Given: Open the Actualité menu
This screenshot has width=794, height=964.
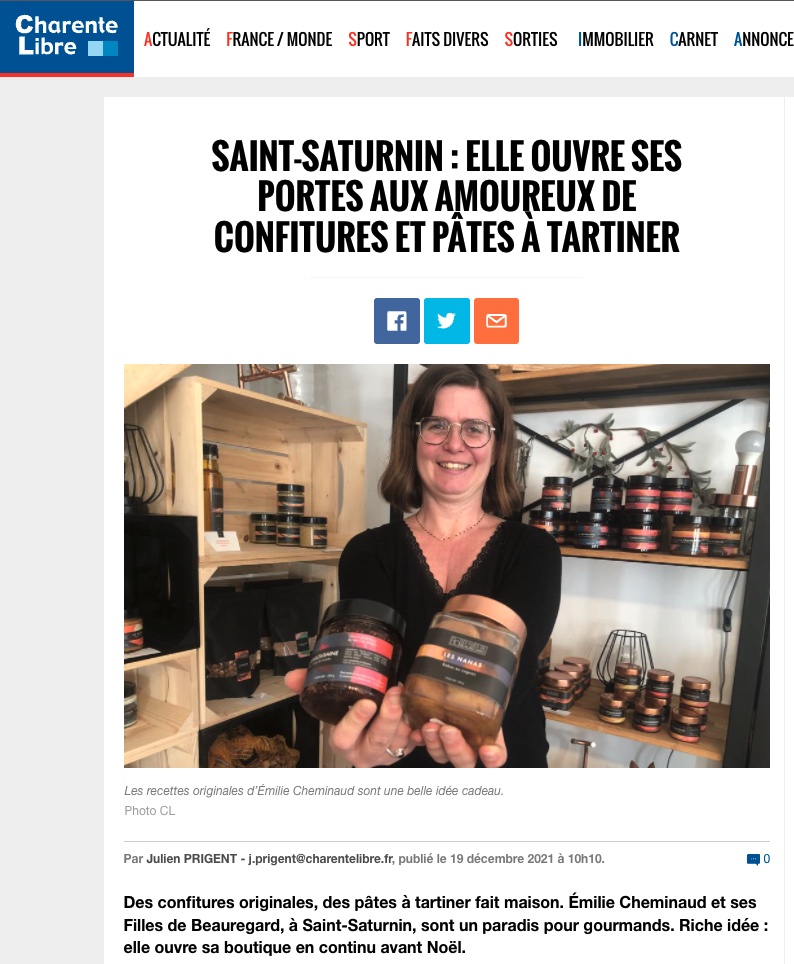Looking at the screenshot, I should (177, 39).
